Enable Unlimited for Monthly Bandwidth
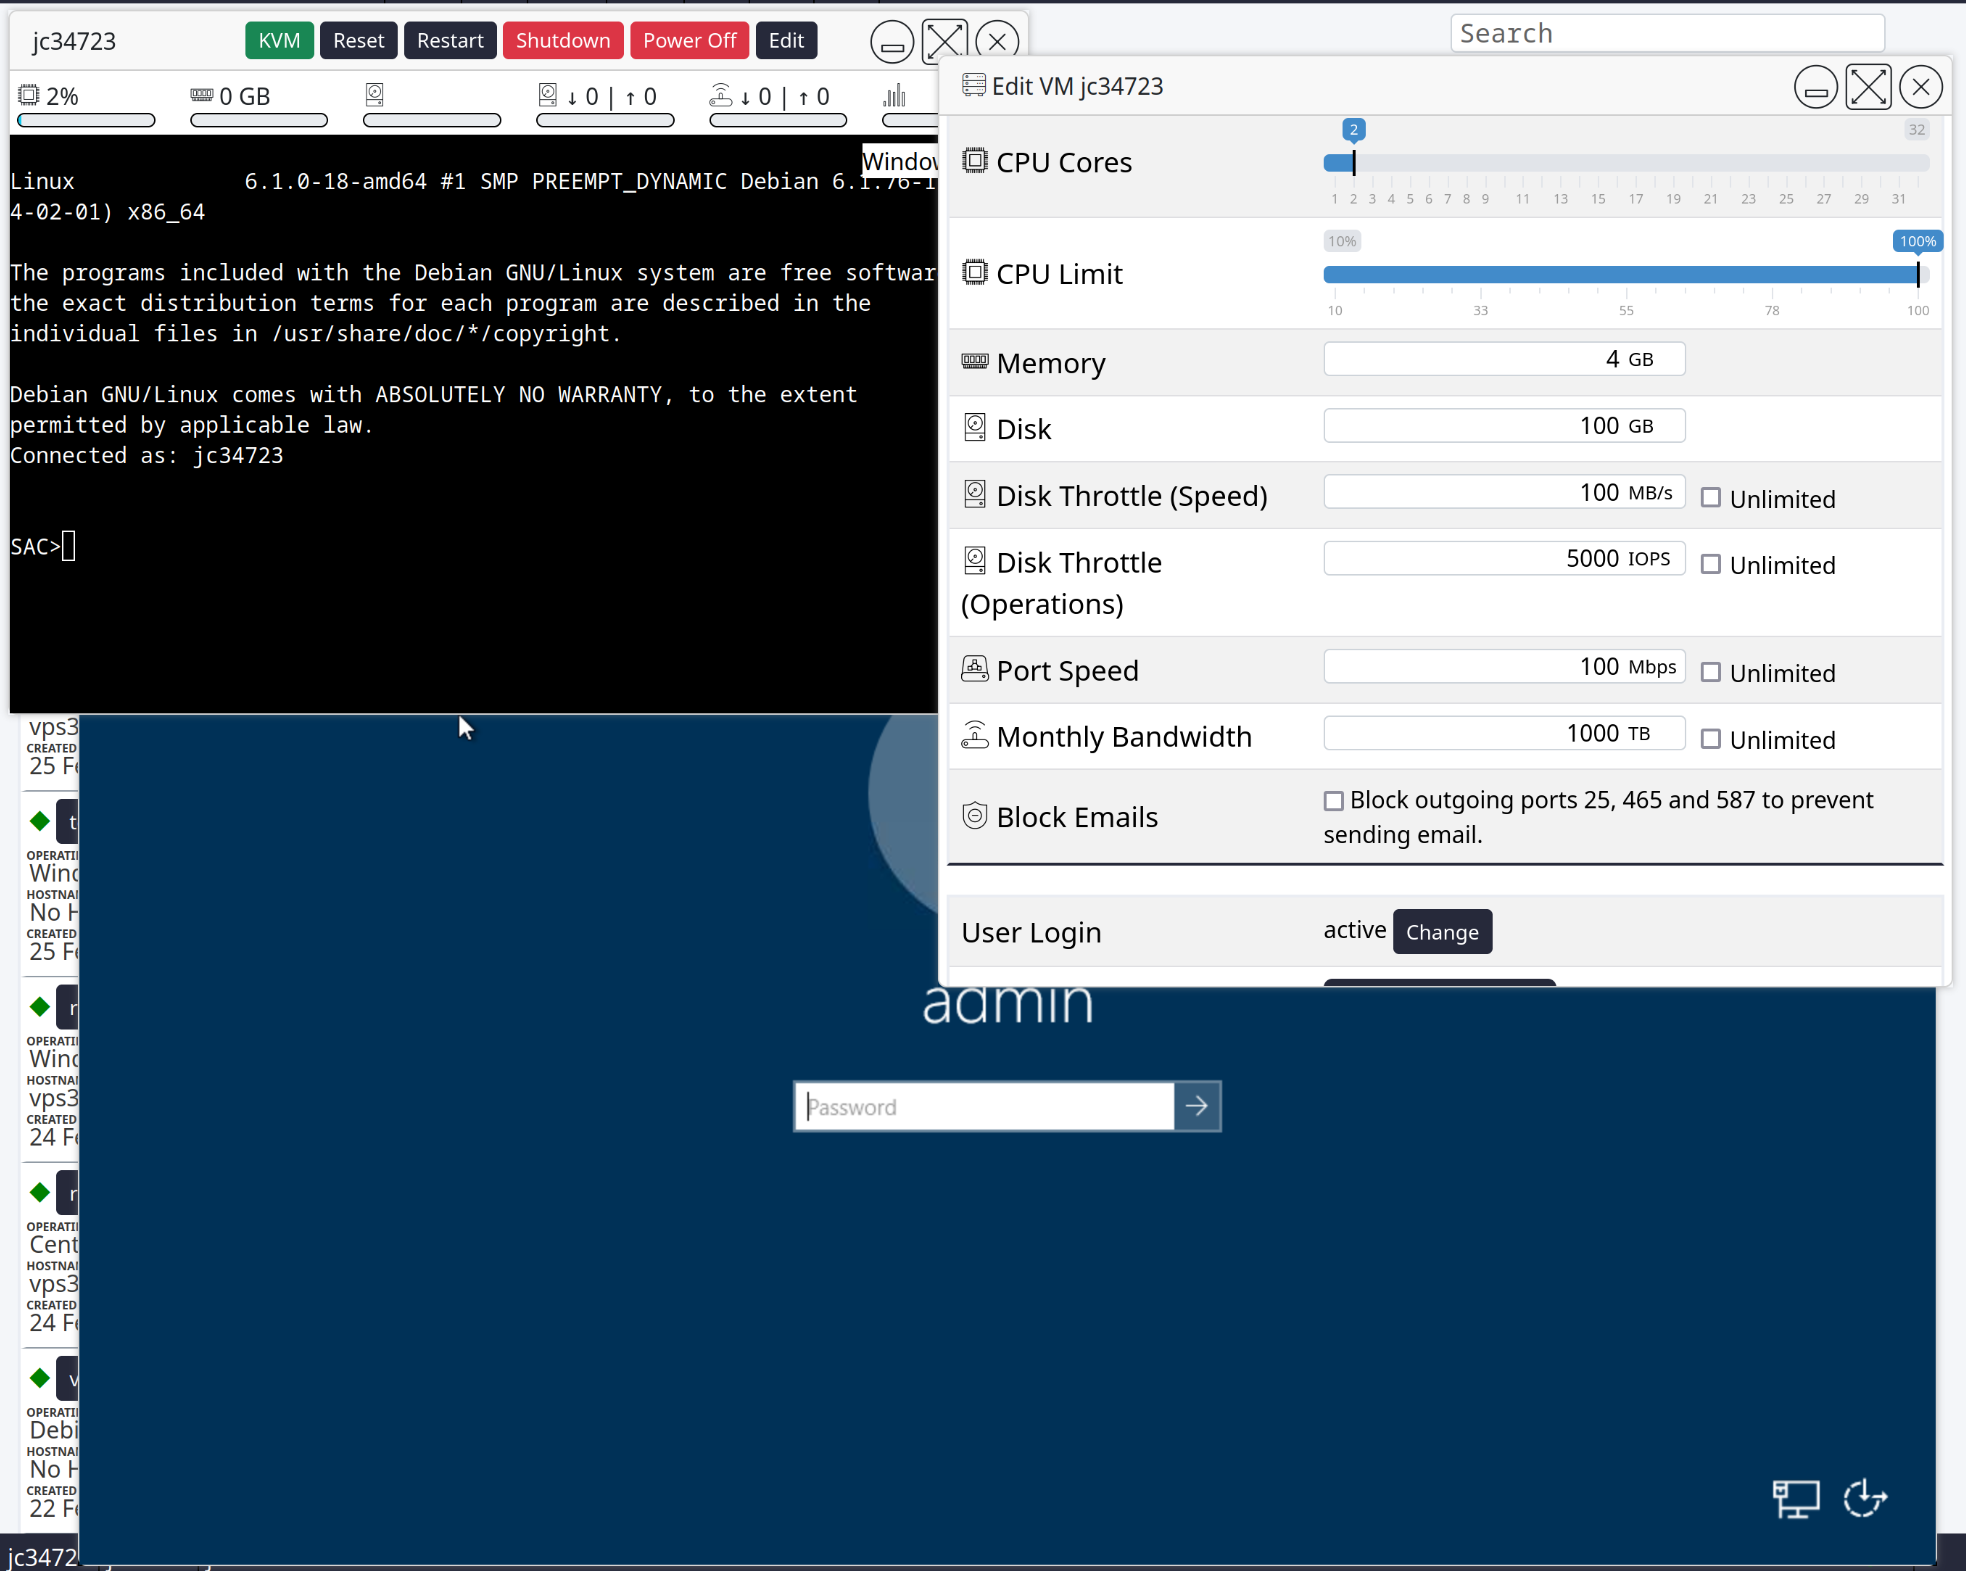The image size is (1966, 1571). tap(1711, 739)
